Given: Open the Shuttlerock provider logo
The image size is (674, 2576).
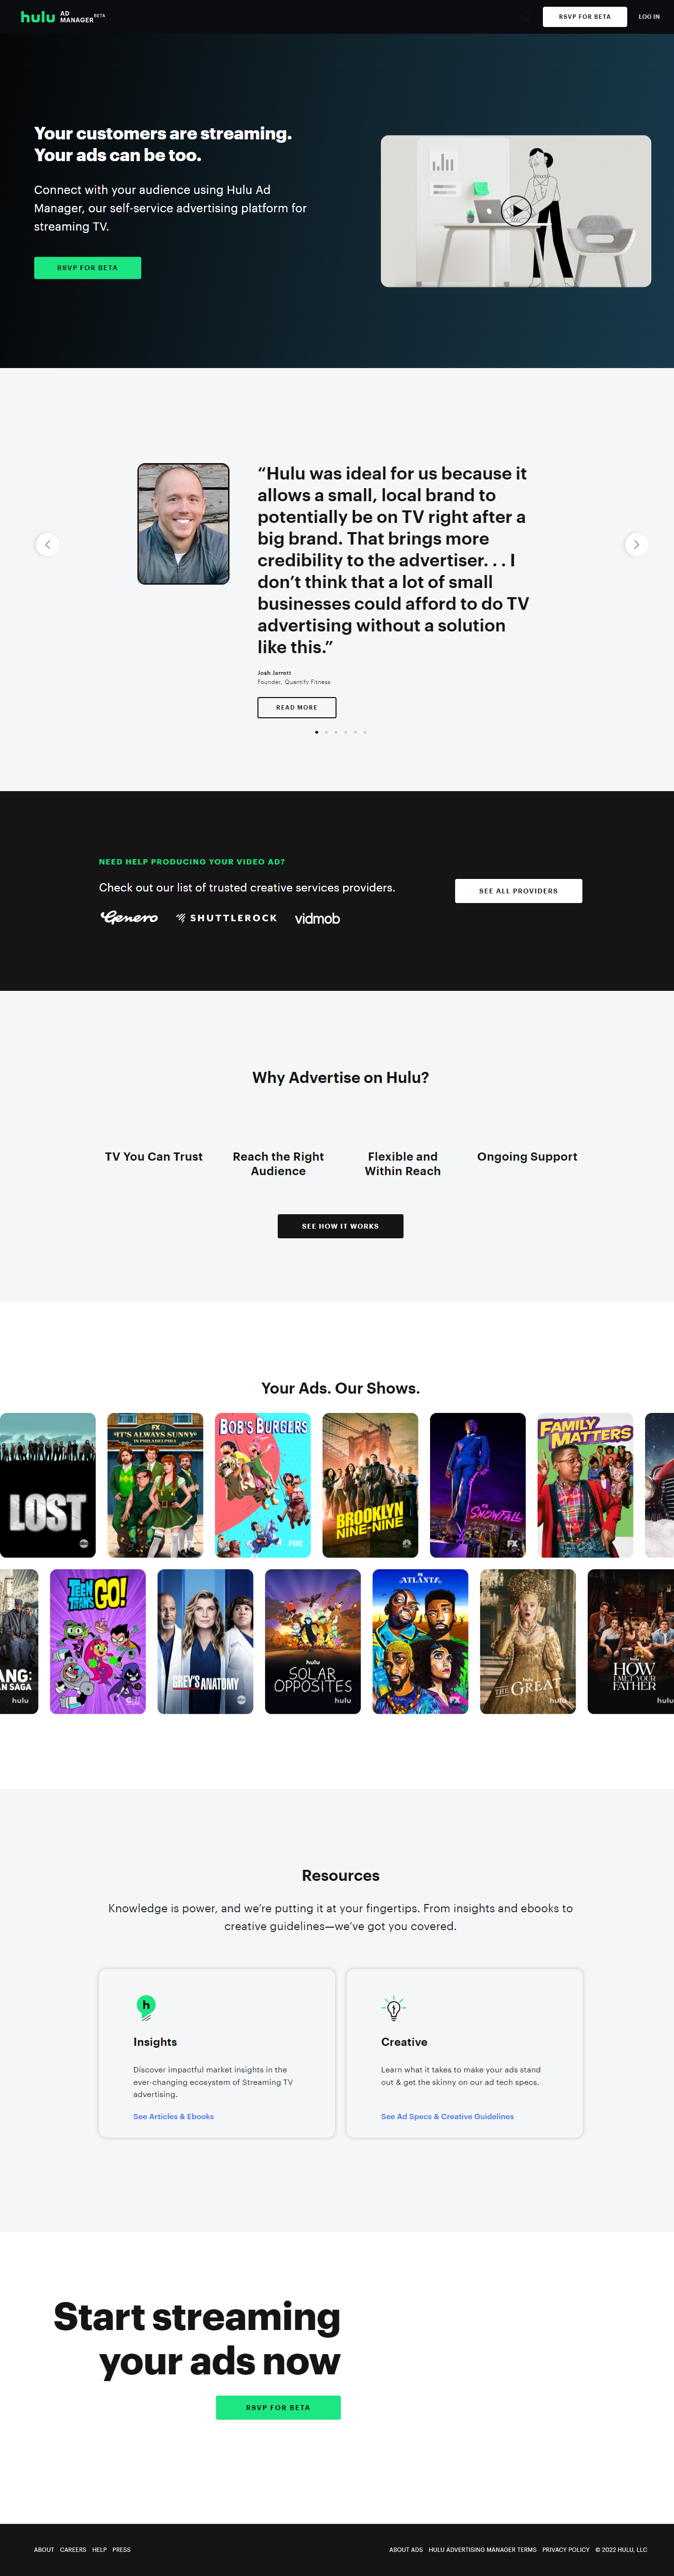Looking at the screenshot, I should point(227,918).
